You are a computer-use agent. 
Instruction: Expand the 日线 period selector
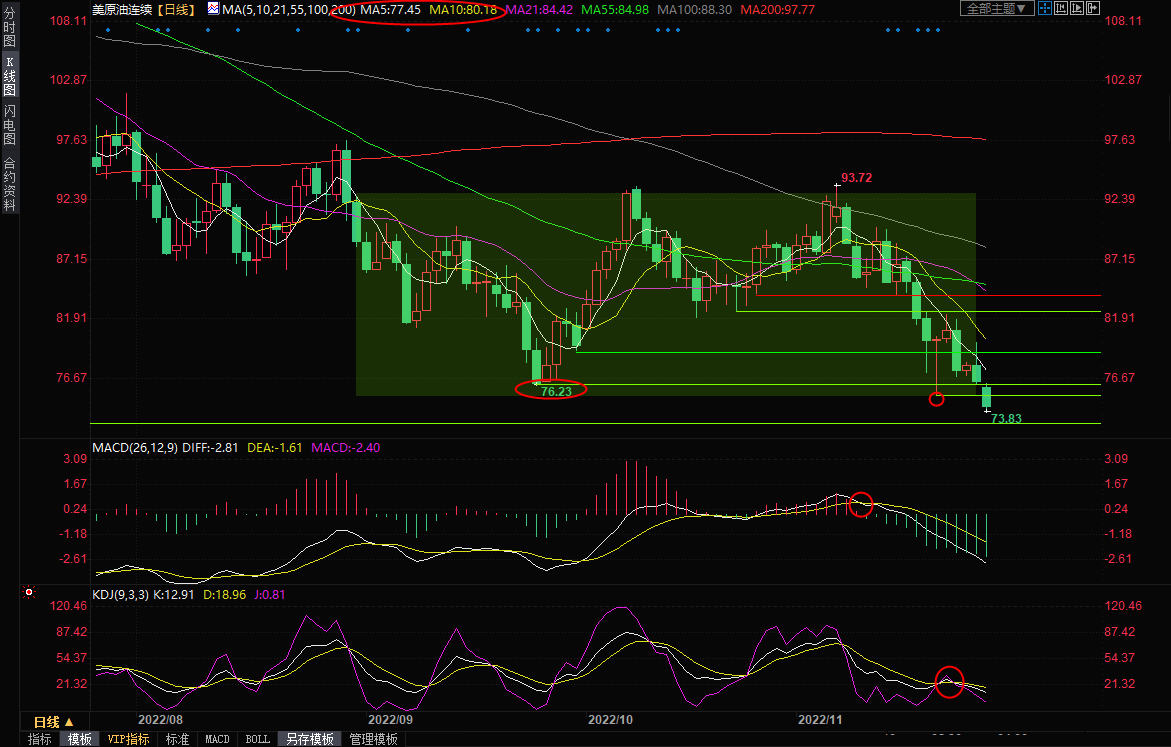coord(54,721)
